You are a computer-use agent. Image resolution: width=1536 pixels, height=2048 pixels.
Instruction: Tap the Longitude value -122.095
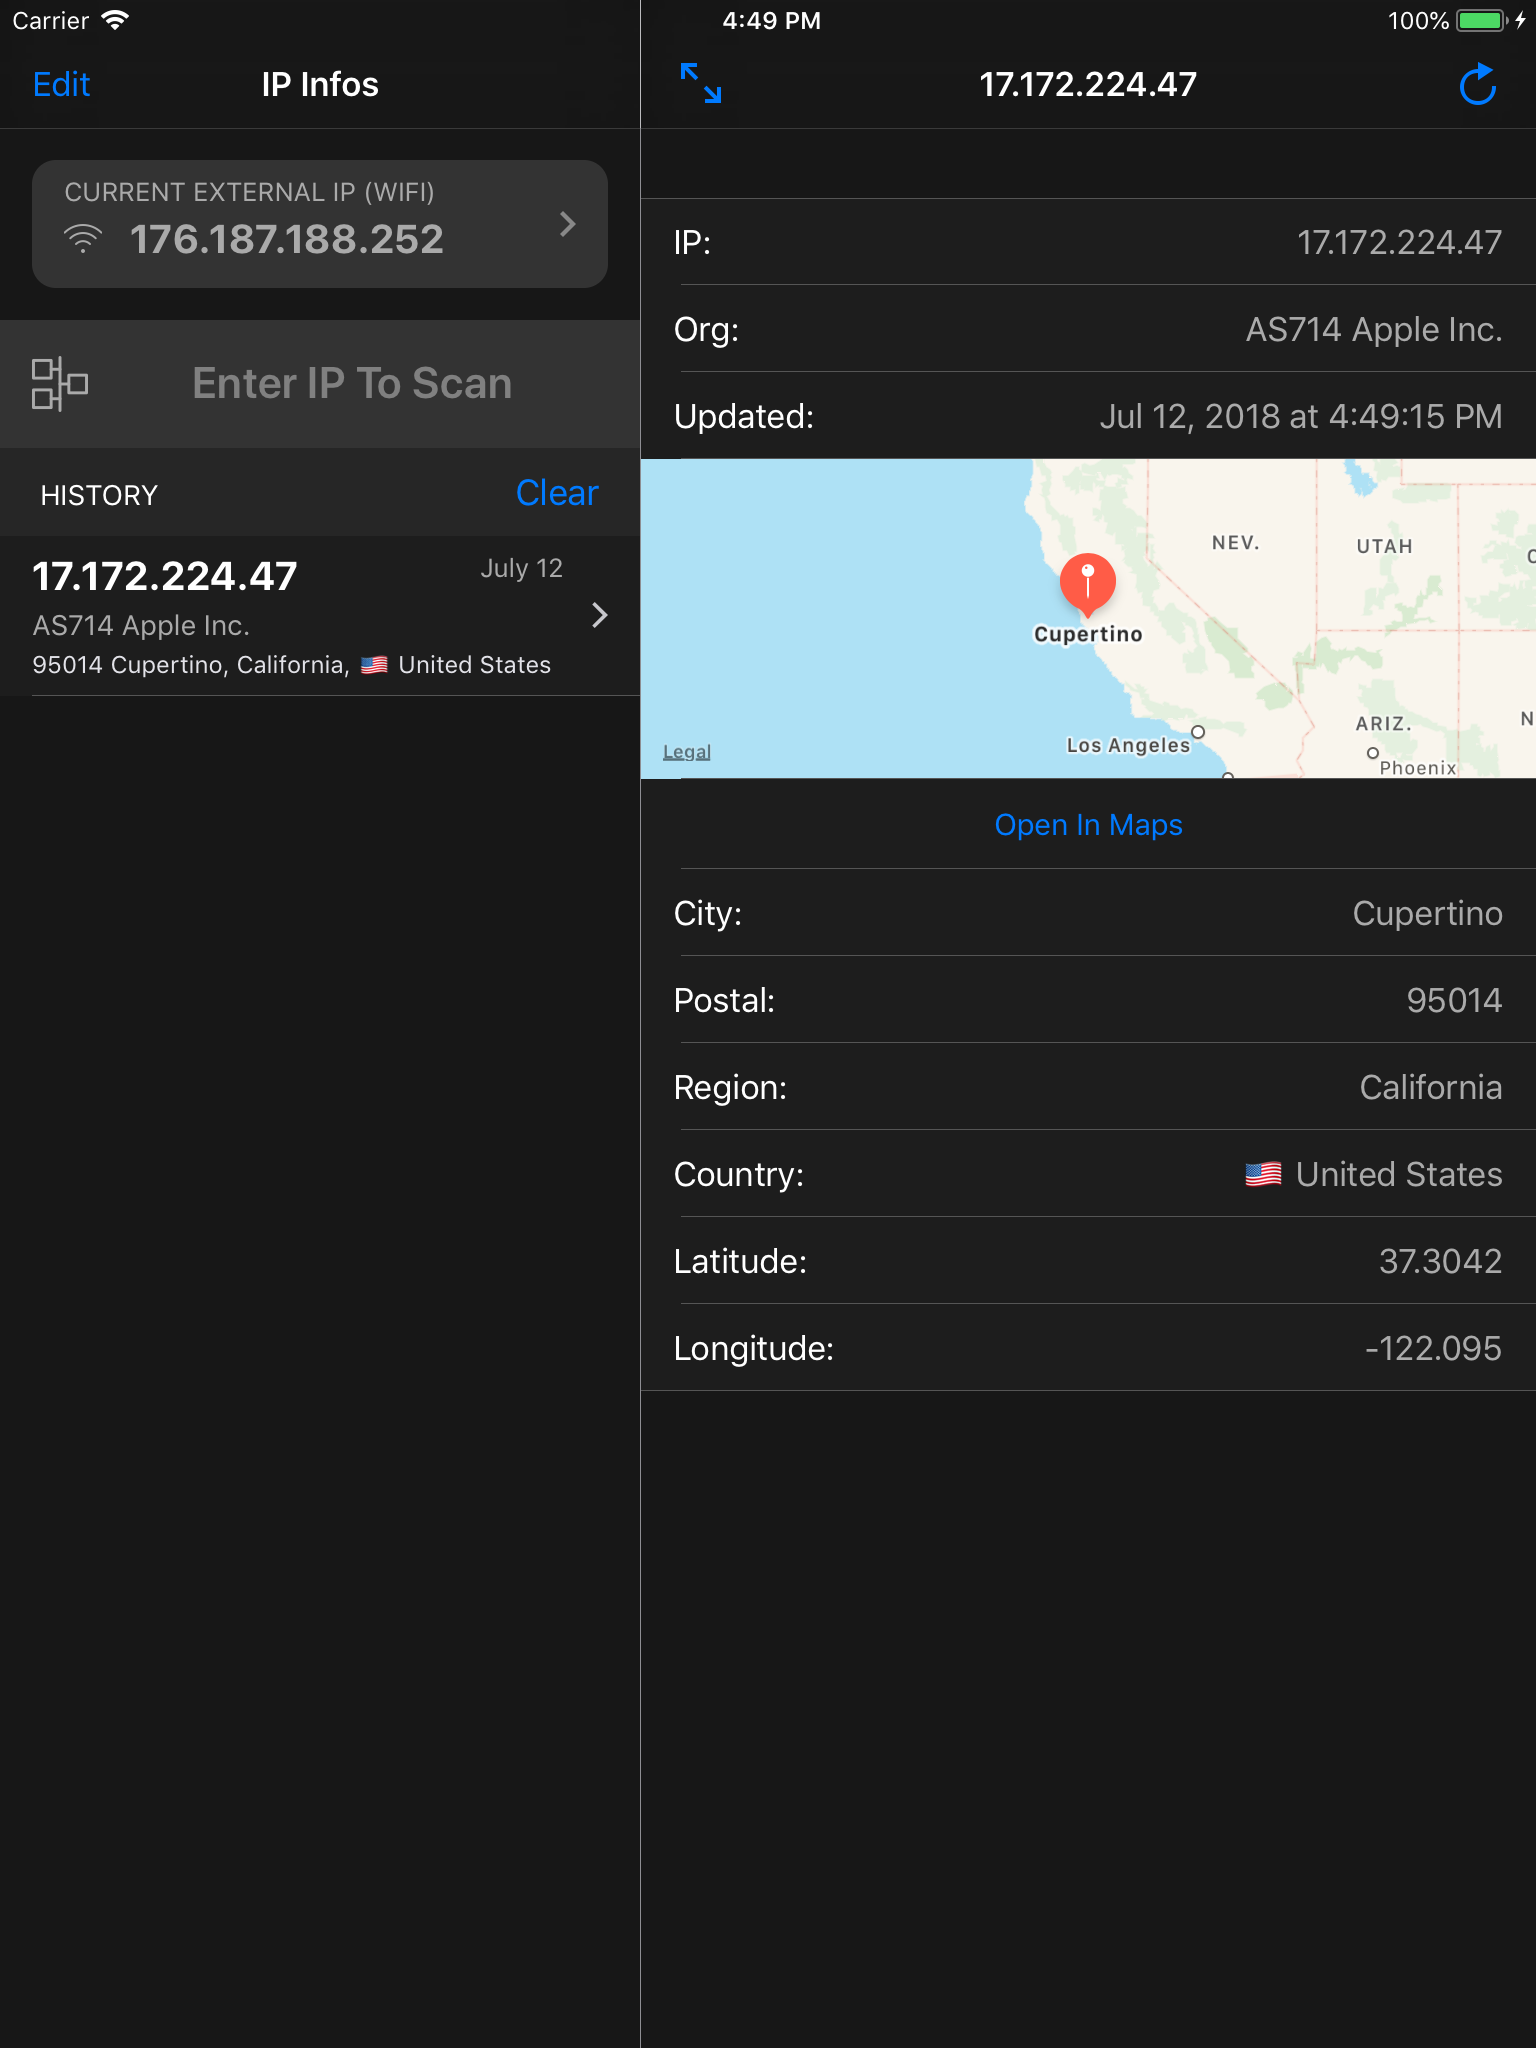[x=1433, y=1348]
